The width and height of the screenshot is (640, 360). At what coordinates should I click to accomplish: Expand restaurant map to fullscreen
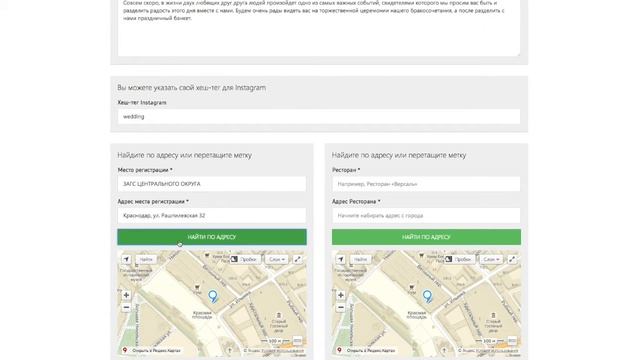[512, 259]
